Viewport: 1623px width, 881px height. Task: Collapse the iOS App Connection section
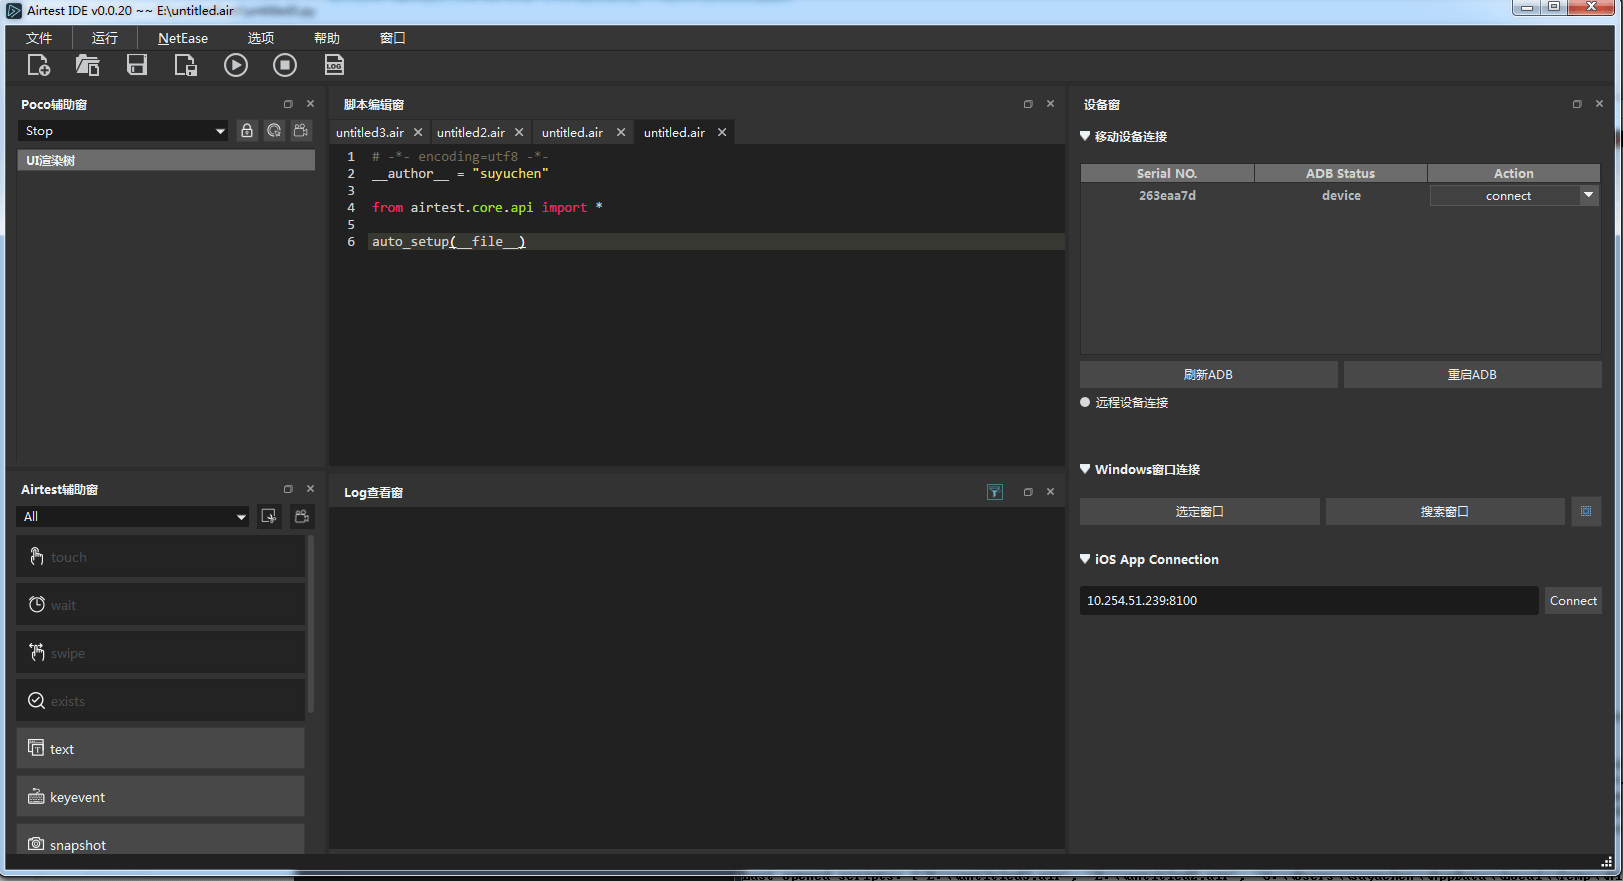[x=1085, y=559]
